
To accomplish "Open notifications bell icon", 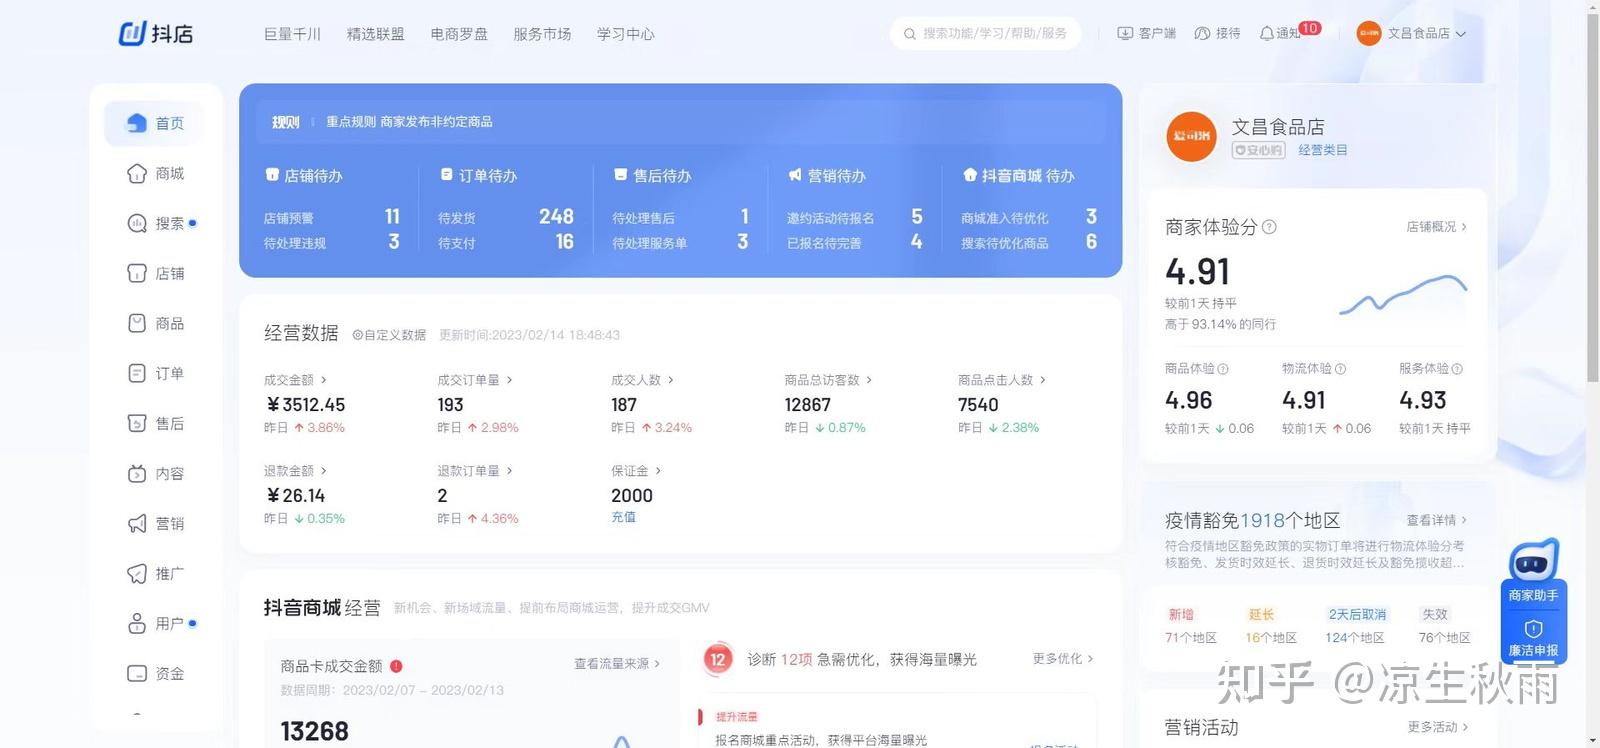I will tap(1267, 33).
